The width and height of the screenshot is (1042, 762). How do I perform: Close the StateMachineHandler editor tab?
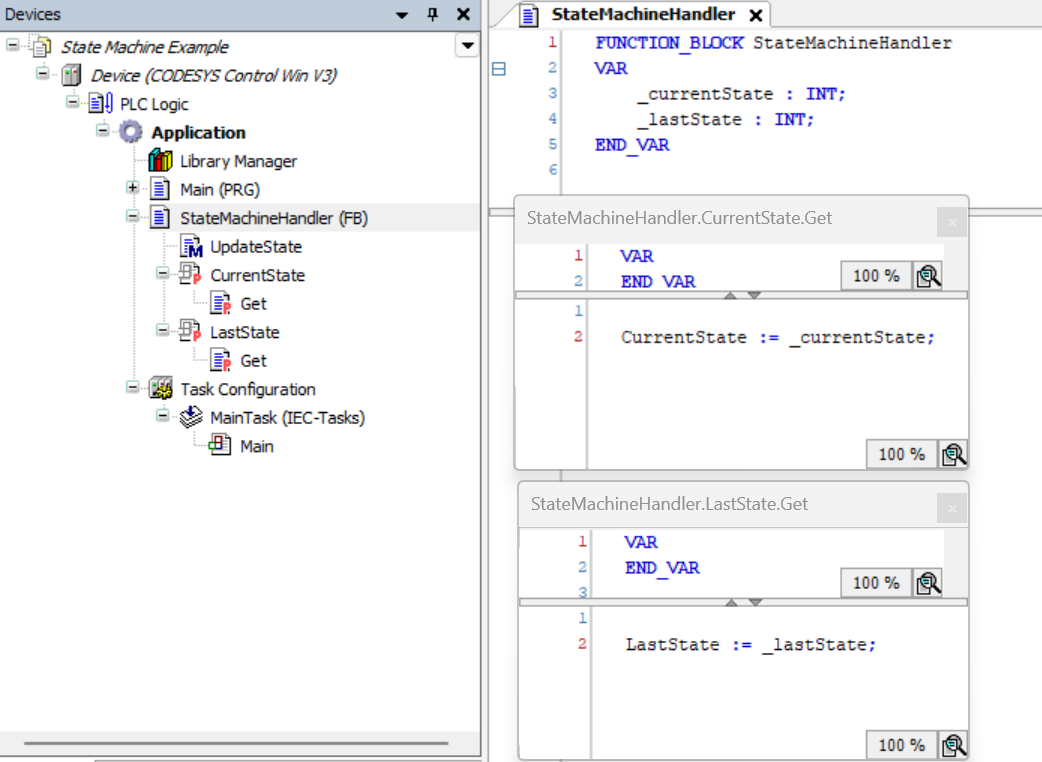click(x=756, y=15)
